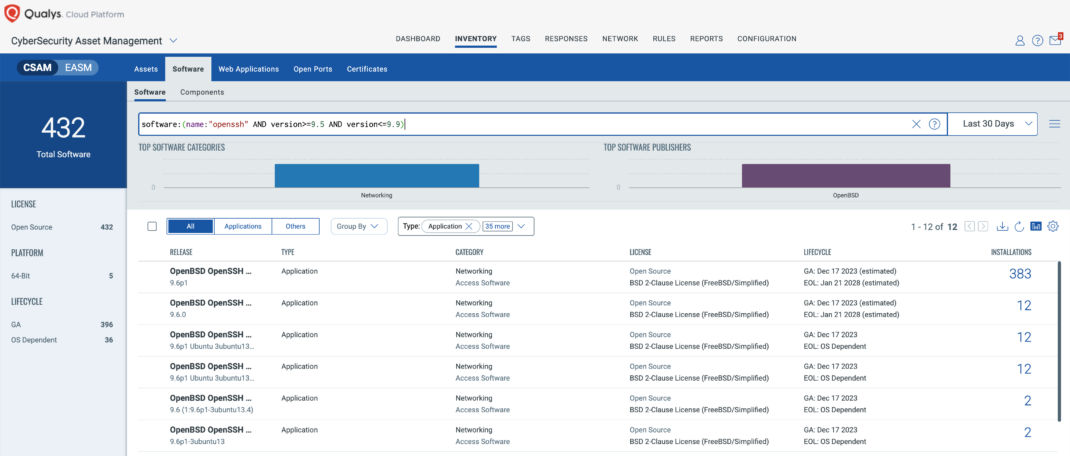This screenshot has width=1070, height=456.
Task: Open the RESPONSES menu
Action: coord(566,39)
